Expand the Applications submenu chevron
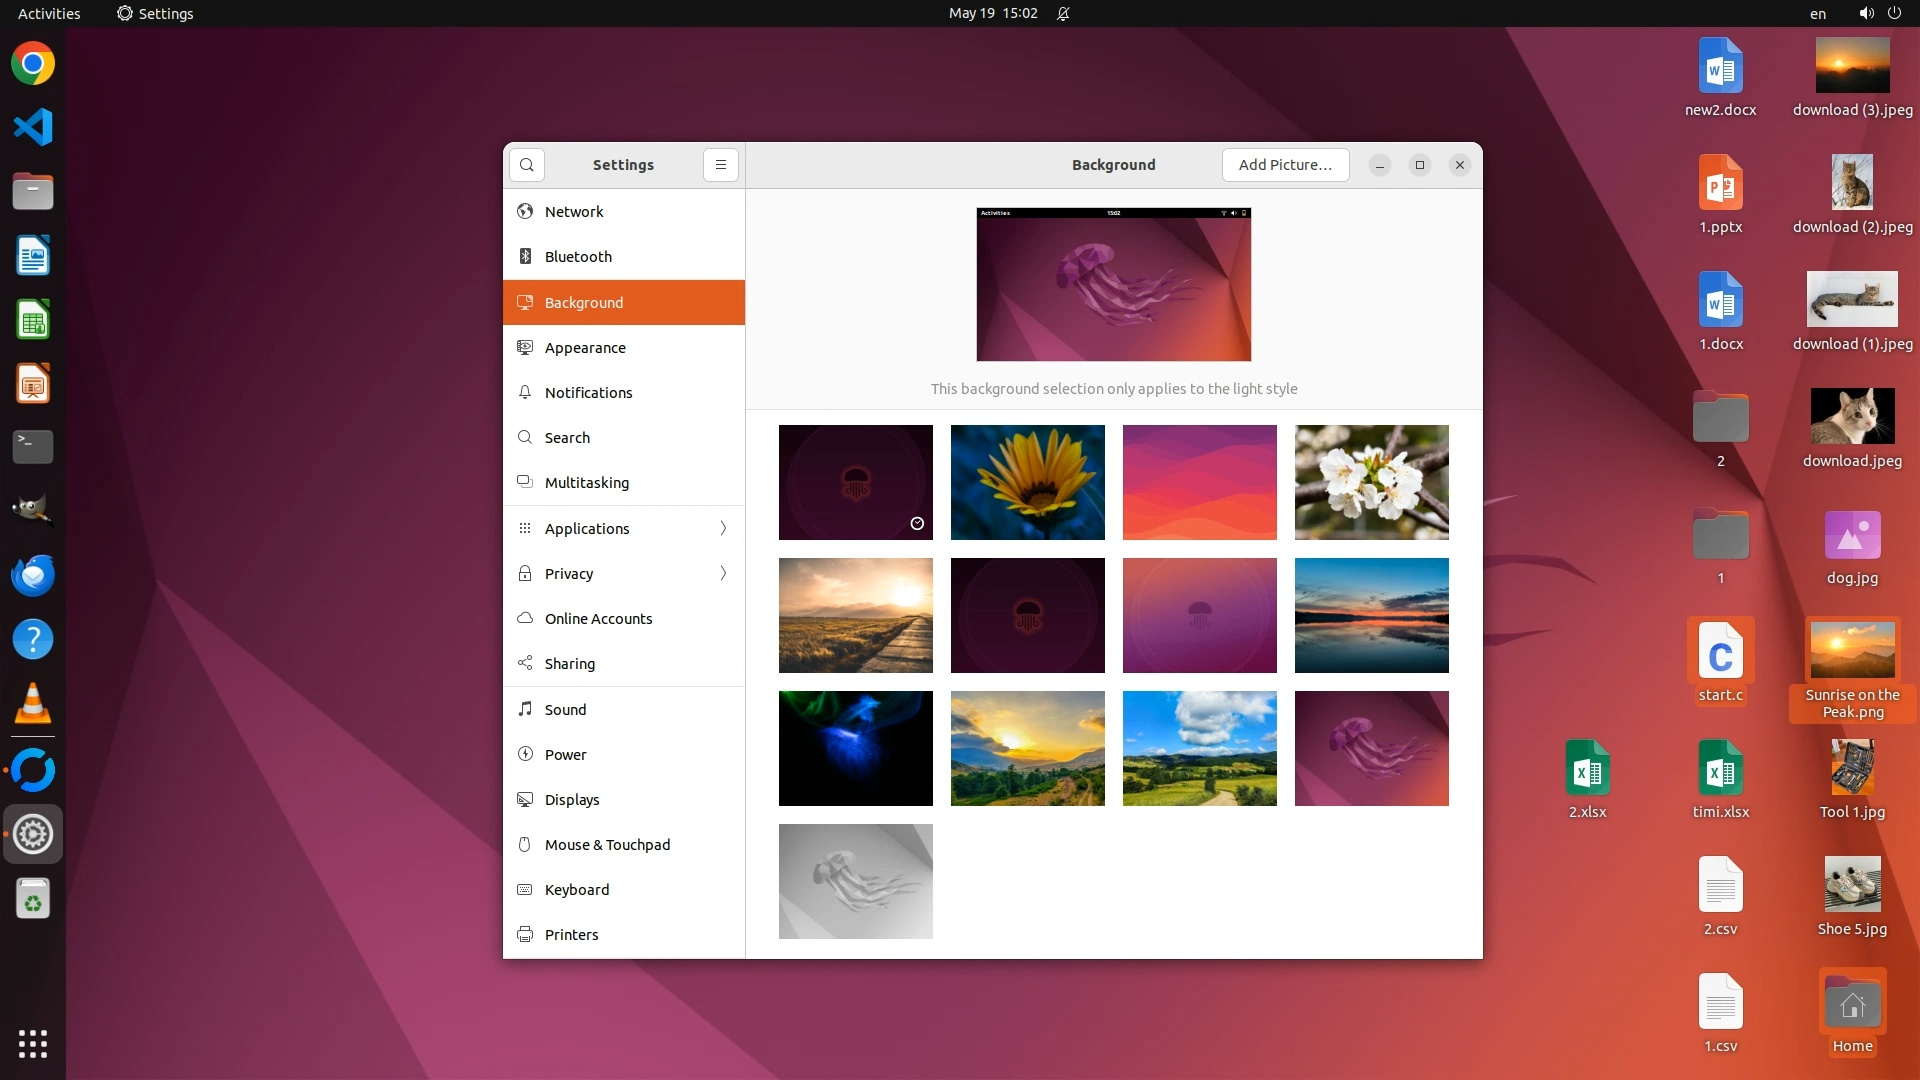Image resolution: width=1920 pixels, height=1080 pixels. (723, 529)
